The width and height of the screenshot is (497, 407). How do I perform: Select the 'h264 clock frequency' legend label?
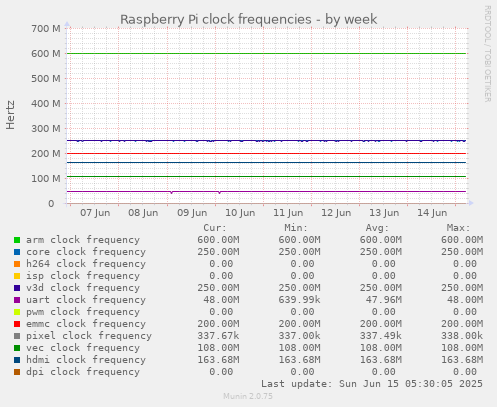(x=86, y=264)
